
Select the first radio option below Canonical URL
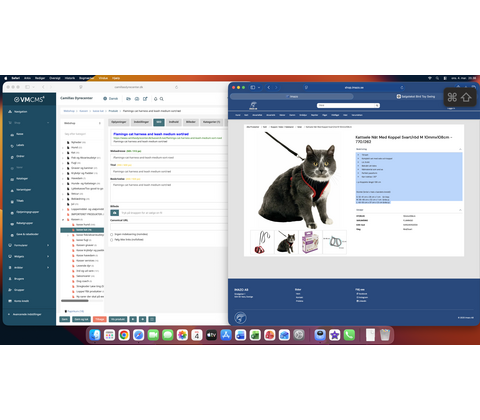[112, 234]
